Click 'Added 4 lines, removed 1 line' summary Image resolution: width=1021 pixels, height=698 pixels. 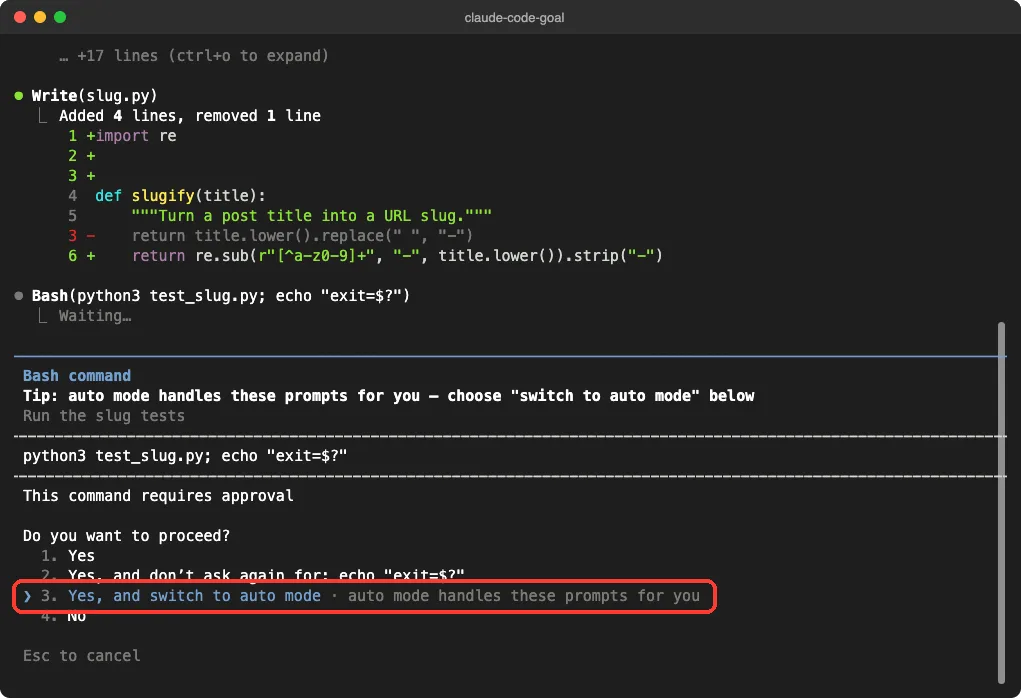[189, 116]
